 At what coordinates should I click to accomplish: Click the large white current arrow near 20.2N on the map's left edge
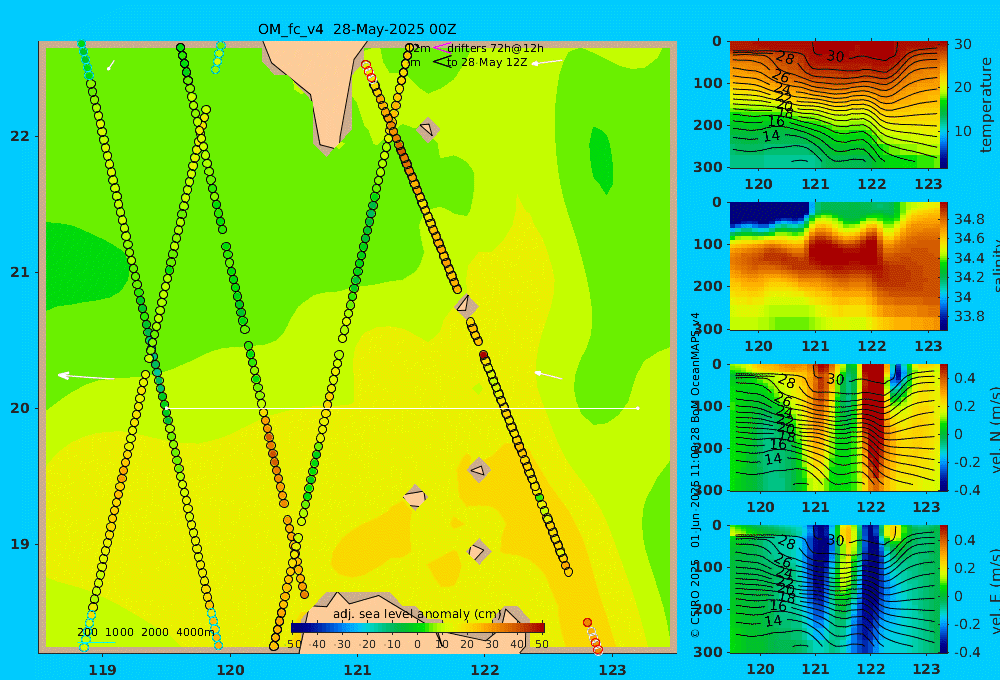tap(86, 376)
